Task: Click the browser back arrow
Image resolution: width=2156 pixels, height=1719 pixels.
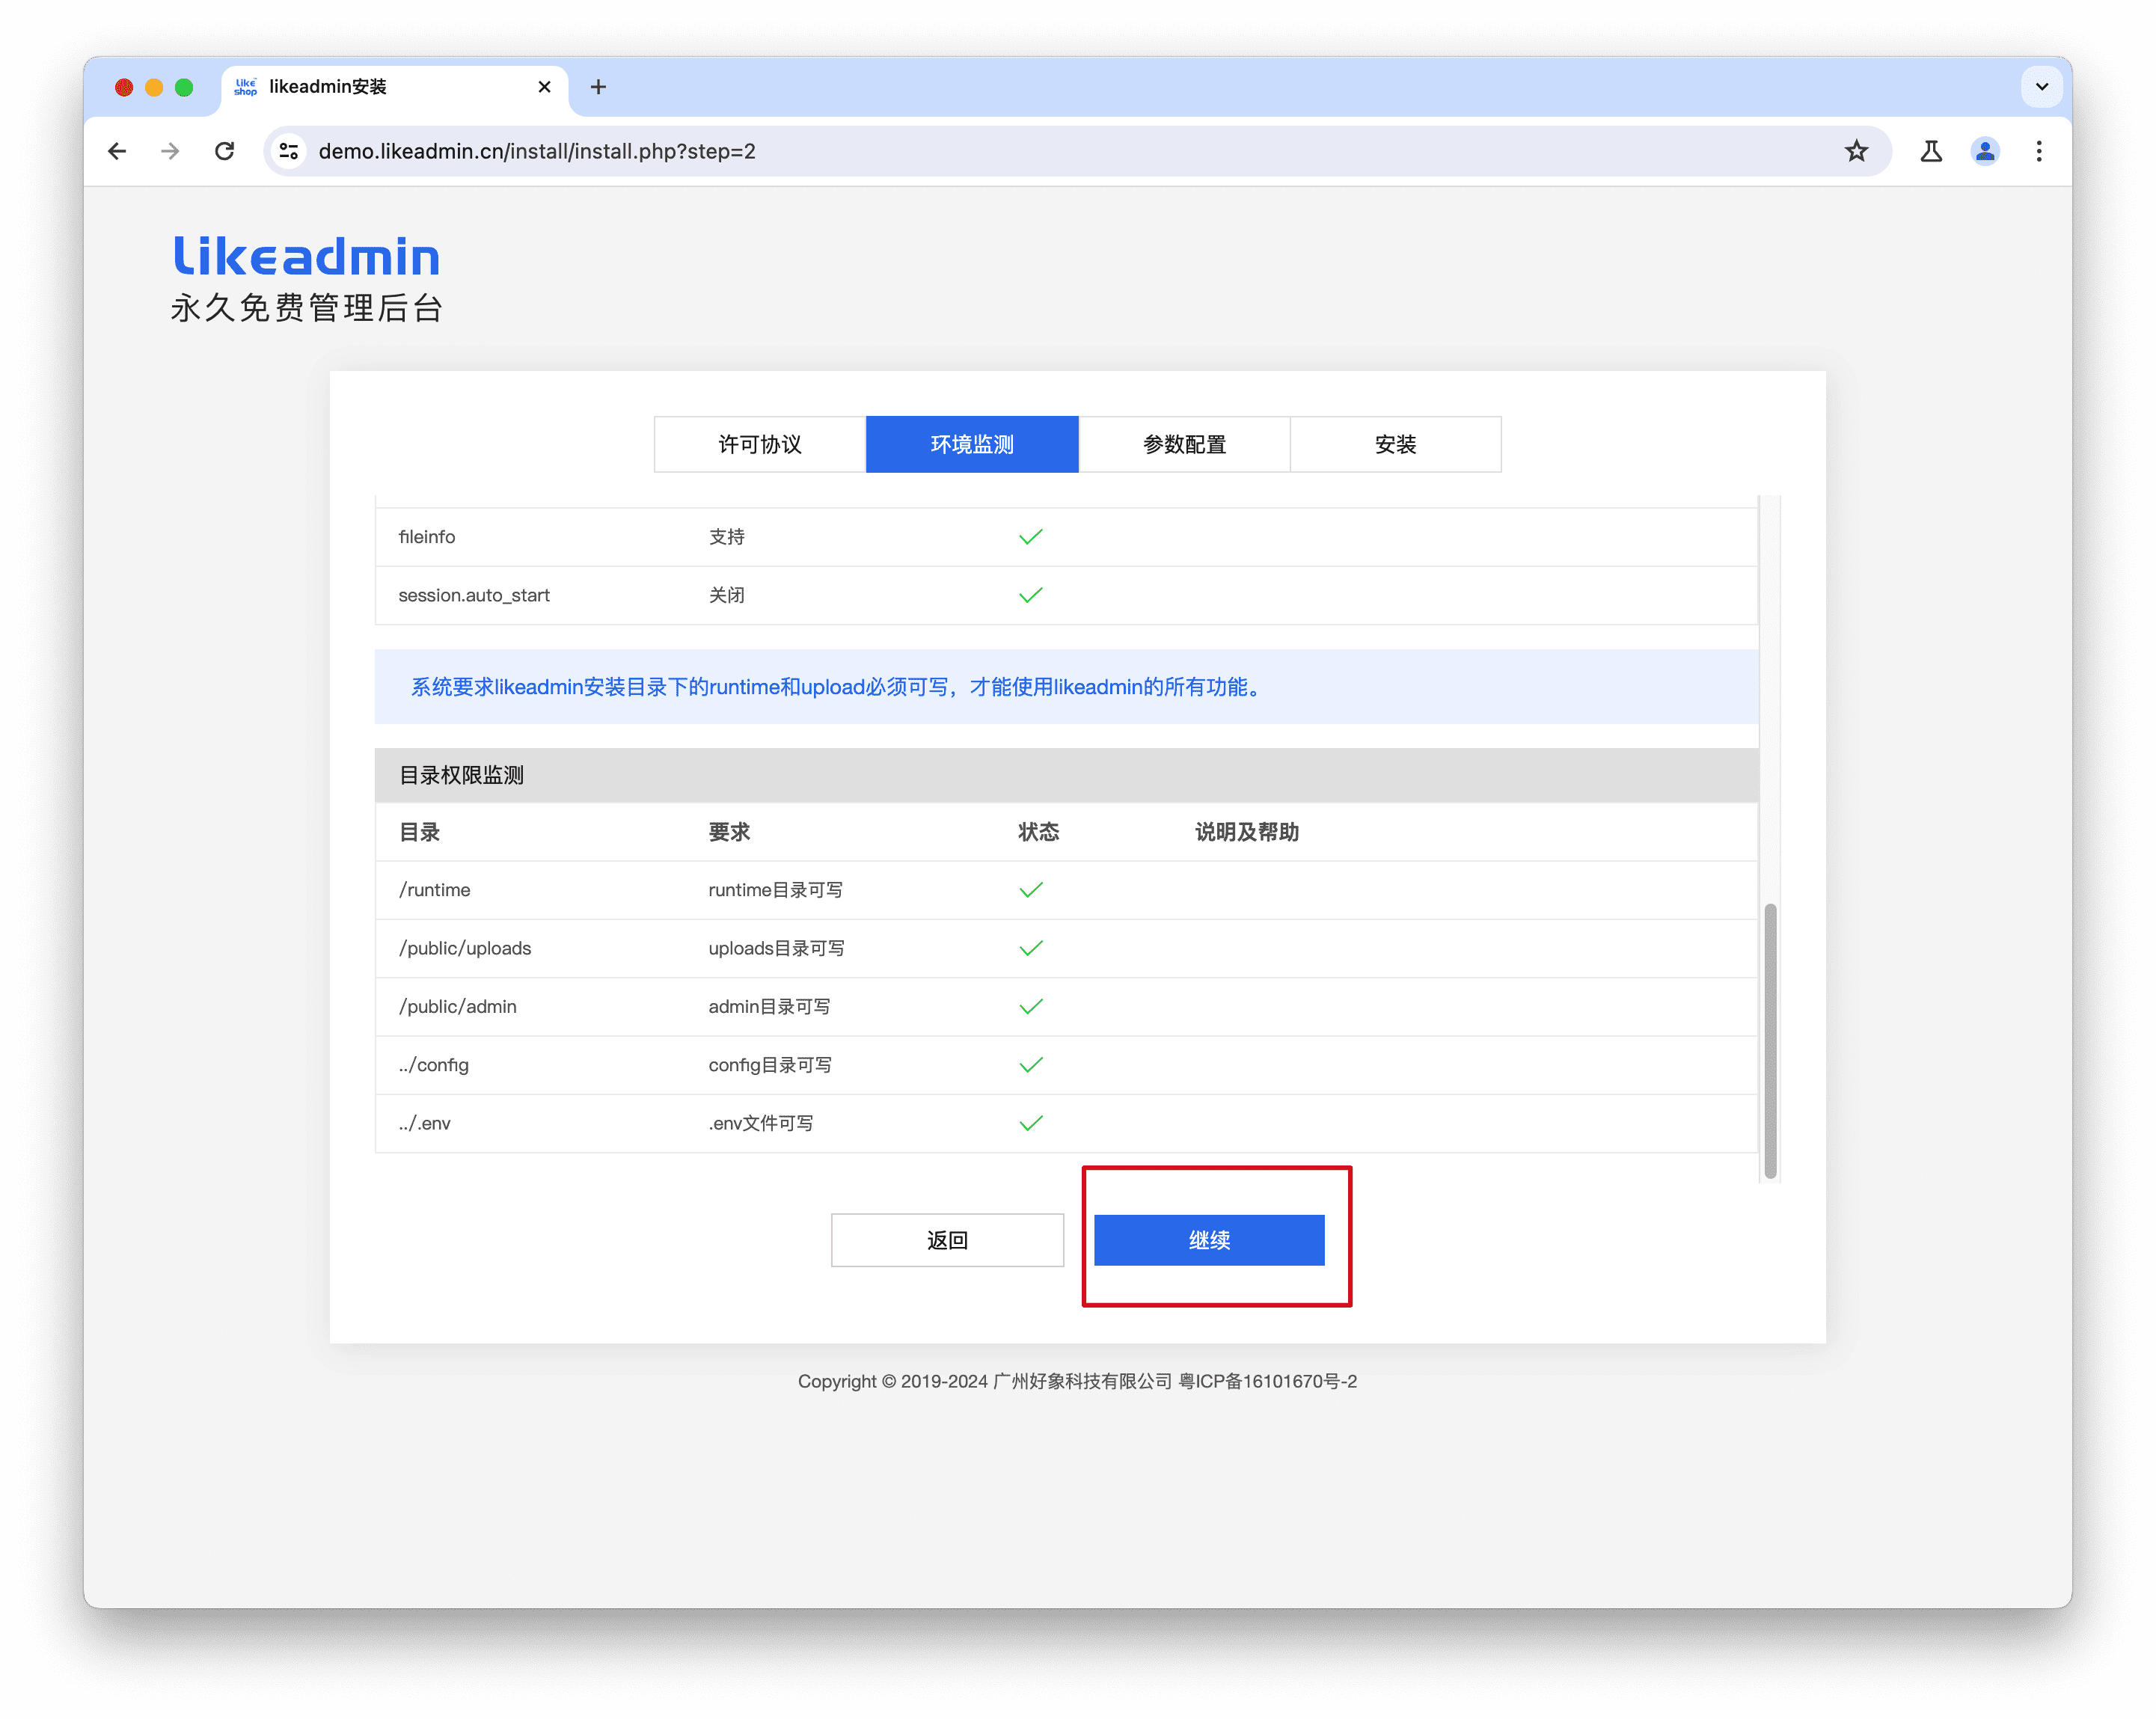Action: point(117,151)
